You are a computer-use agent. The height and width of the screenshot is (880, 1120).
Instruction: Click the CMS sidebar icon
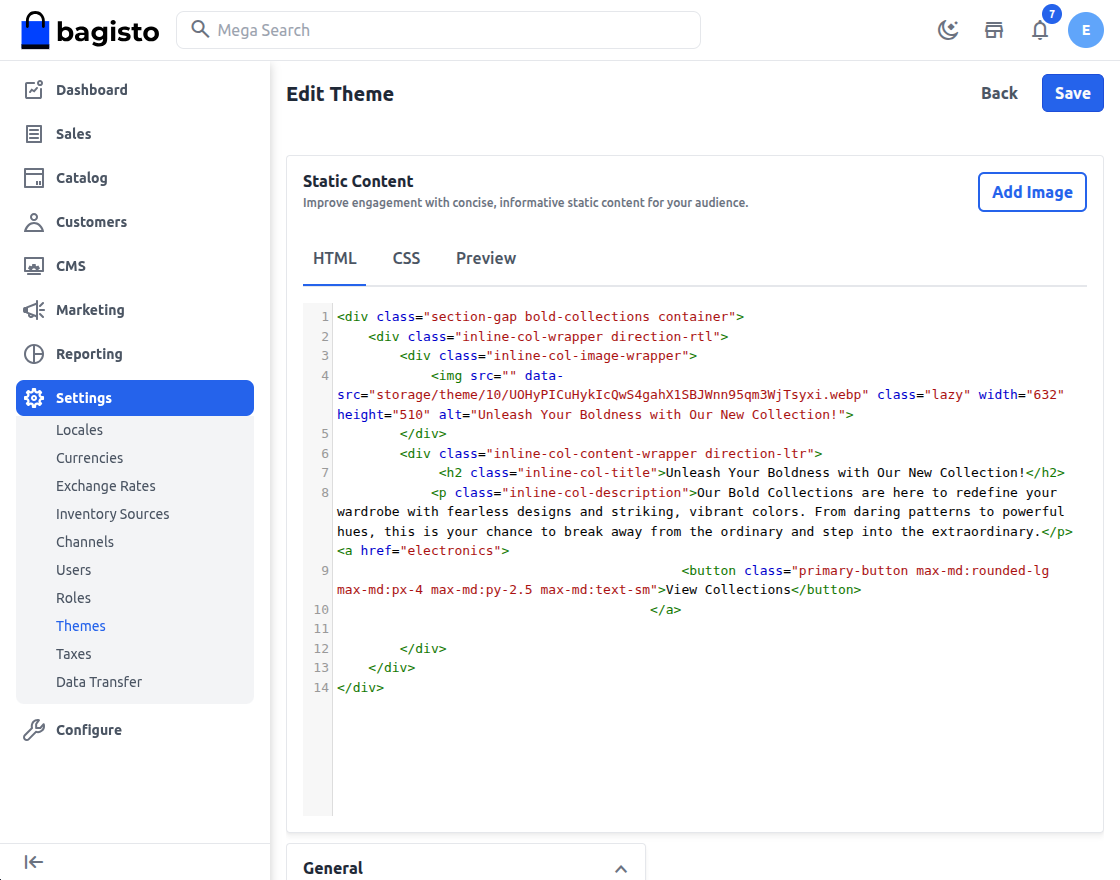[34, 266]
